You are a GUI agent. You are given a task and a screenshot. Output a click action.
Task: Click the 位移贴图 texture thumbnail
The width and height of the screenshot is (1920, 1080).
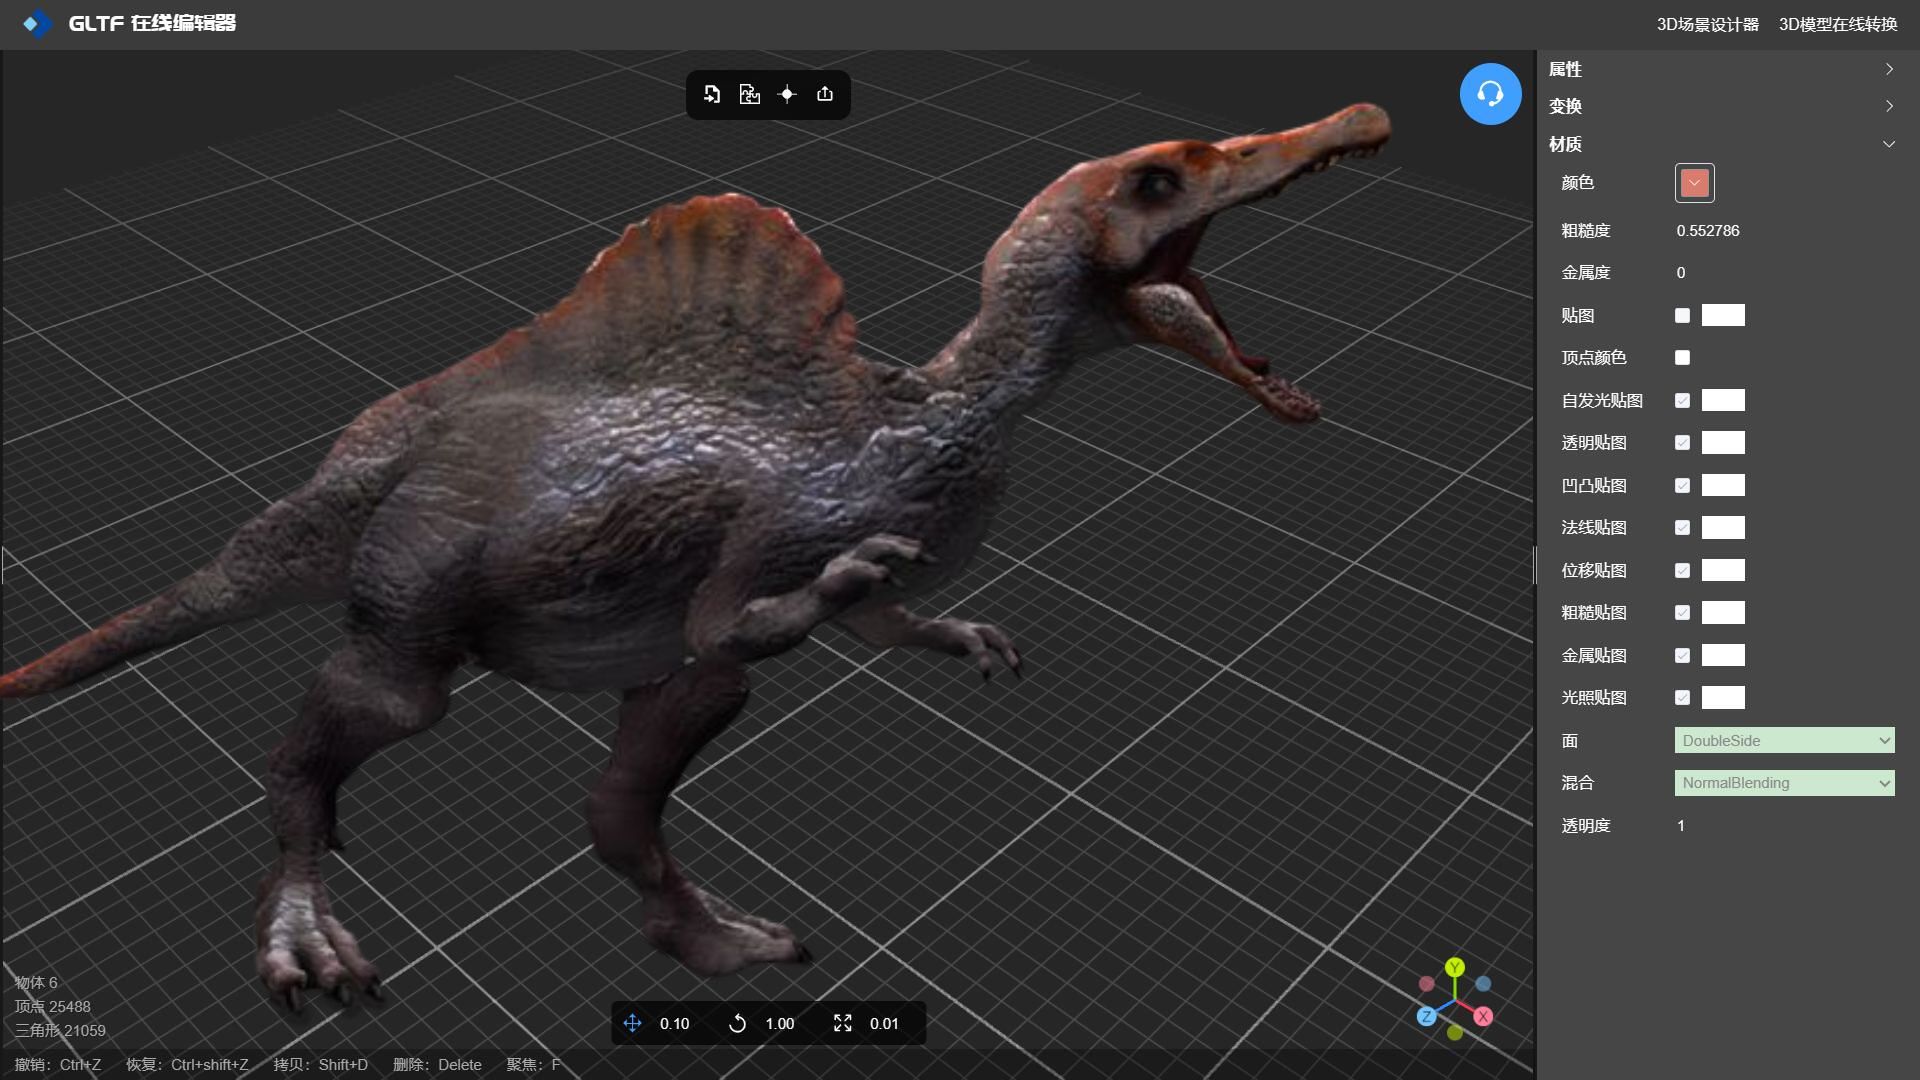coord(1723,571)
